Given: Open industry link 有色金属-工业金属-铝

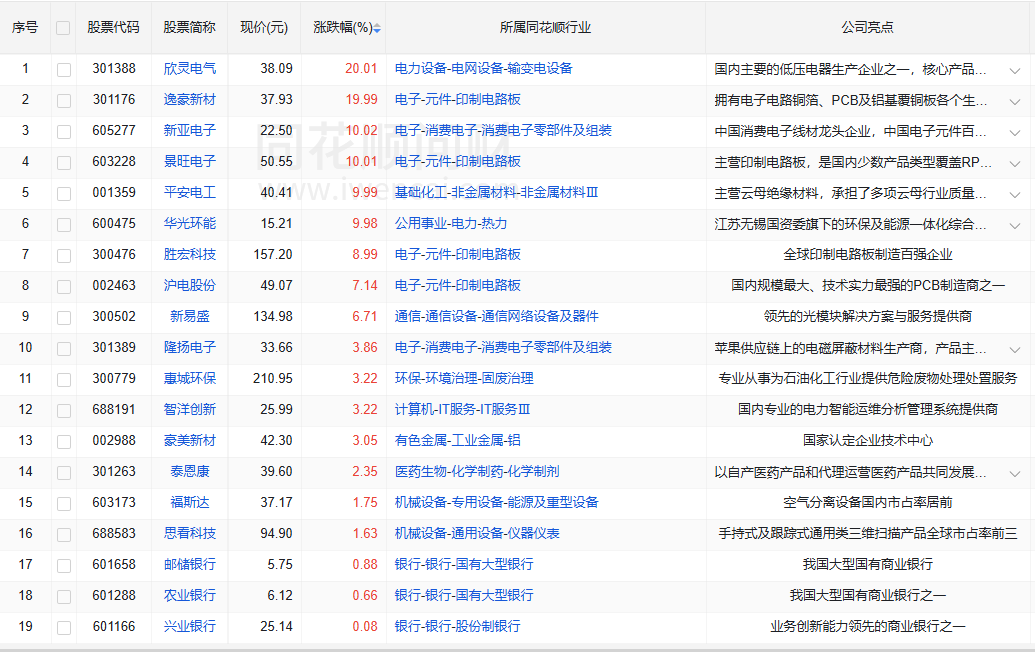Looking at the screenshot, I should click(457, 440).
